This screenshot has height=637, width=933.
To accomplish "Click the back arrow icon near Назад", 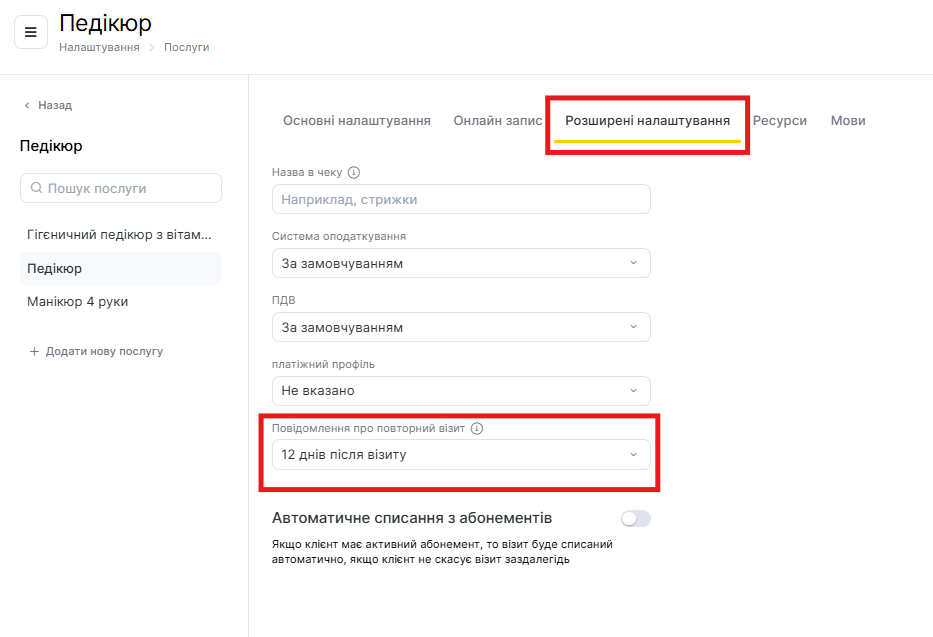I will coord(27,105).
